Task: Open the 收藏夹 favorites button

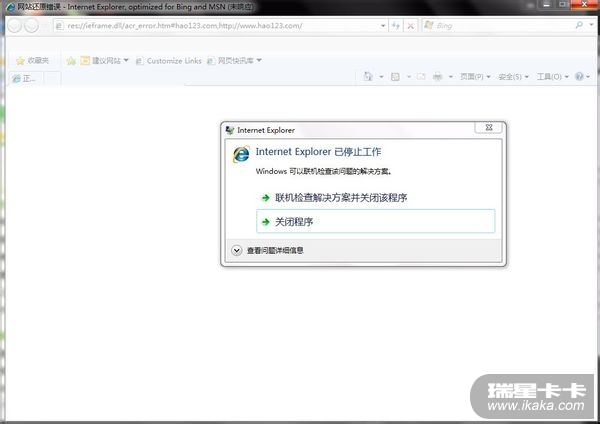Action: [32, 60]
